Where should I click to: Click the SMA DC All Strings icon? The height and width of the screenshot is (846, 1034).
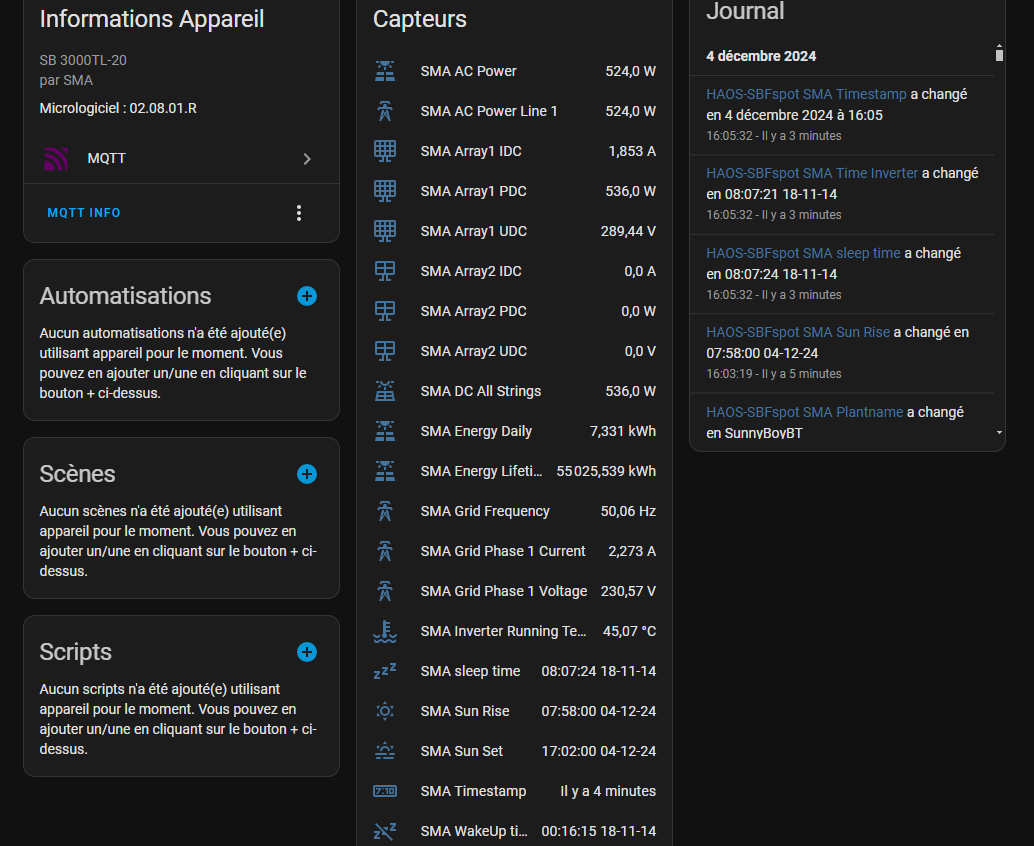click(x=385, y=391)
